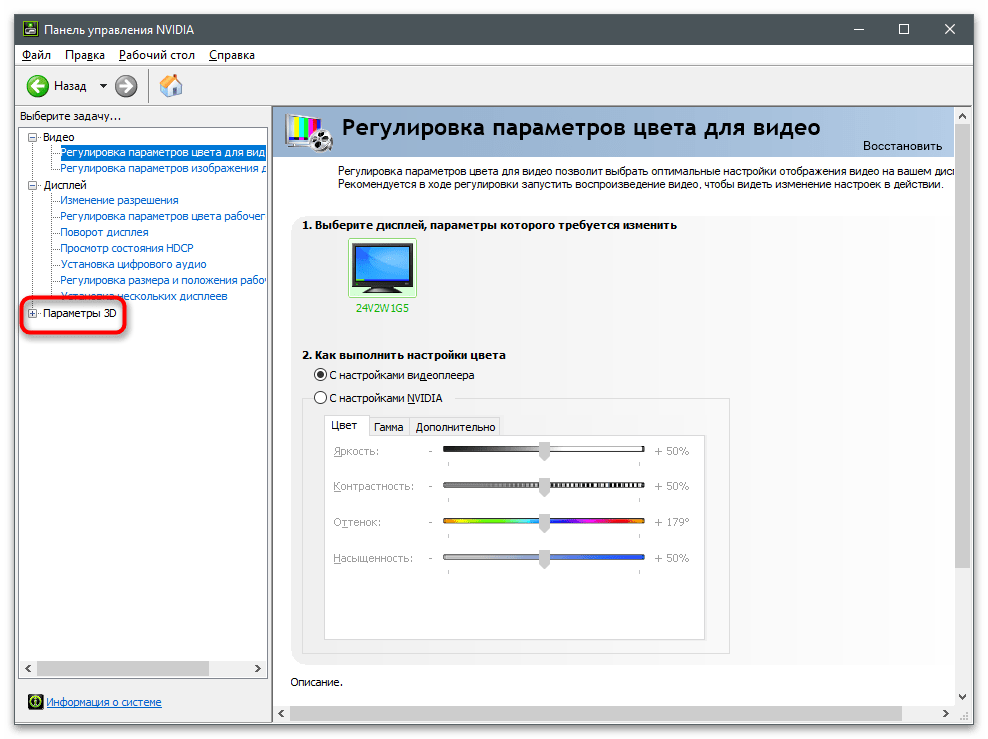This screenshot has width=988, height=739.
Task: Open 'Установка цифрового аудио' tree item
Action: [x=134, y=264]
